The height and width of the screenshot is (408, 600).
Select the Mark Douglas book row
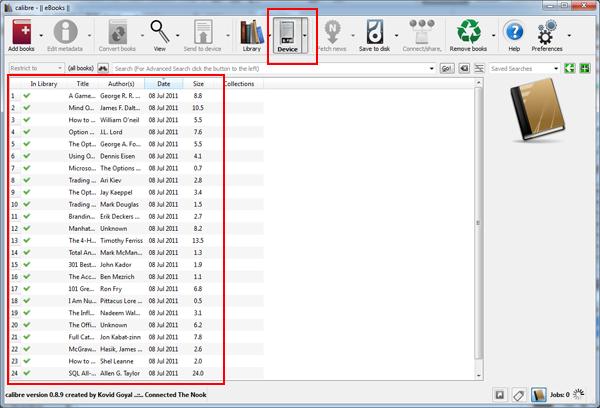(137, 204)
